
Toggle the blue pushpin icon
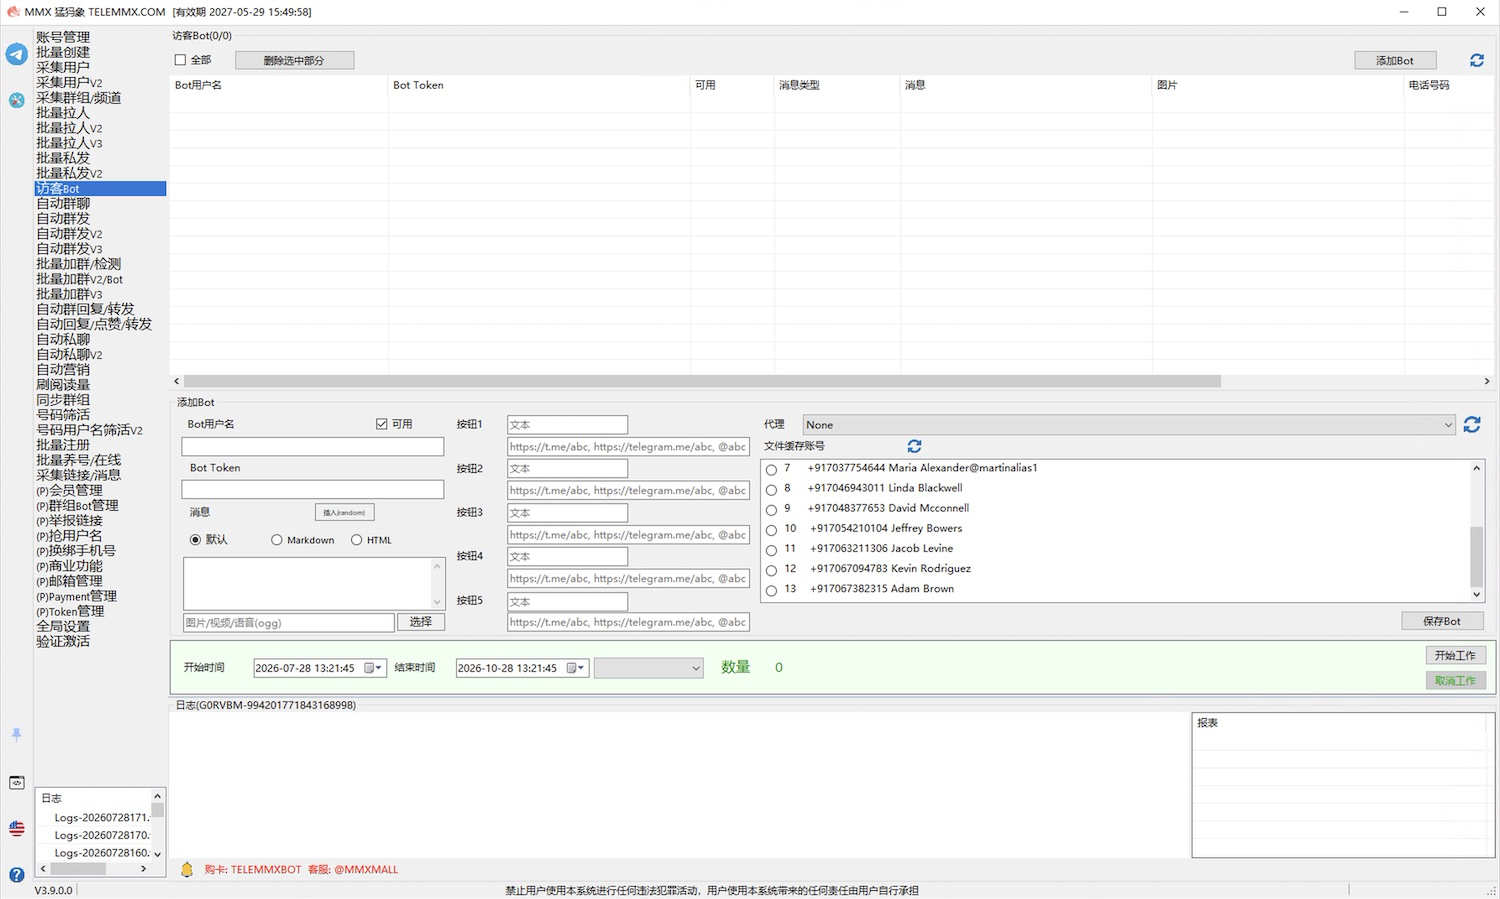pyautogui.click(x=16, y=734)
